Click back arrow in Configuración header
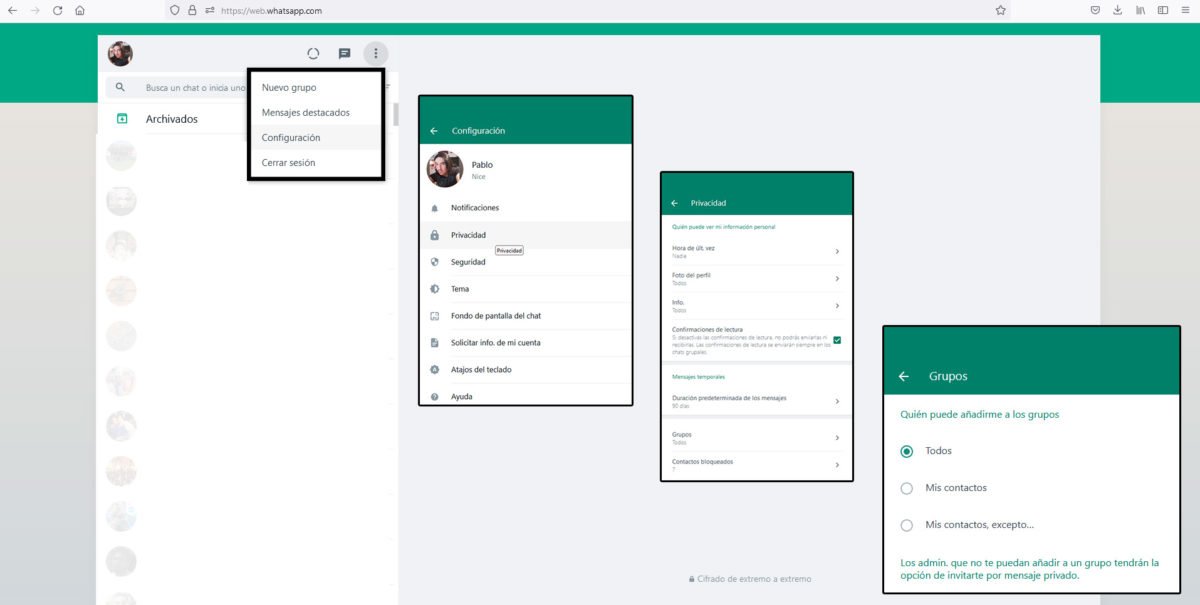The image size is (1200, 605). (x=434, y=131)
